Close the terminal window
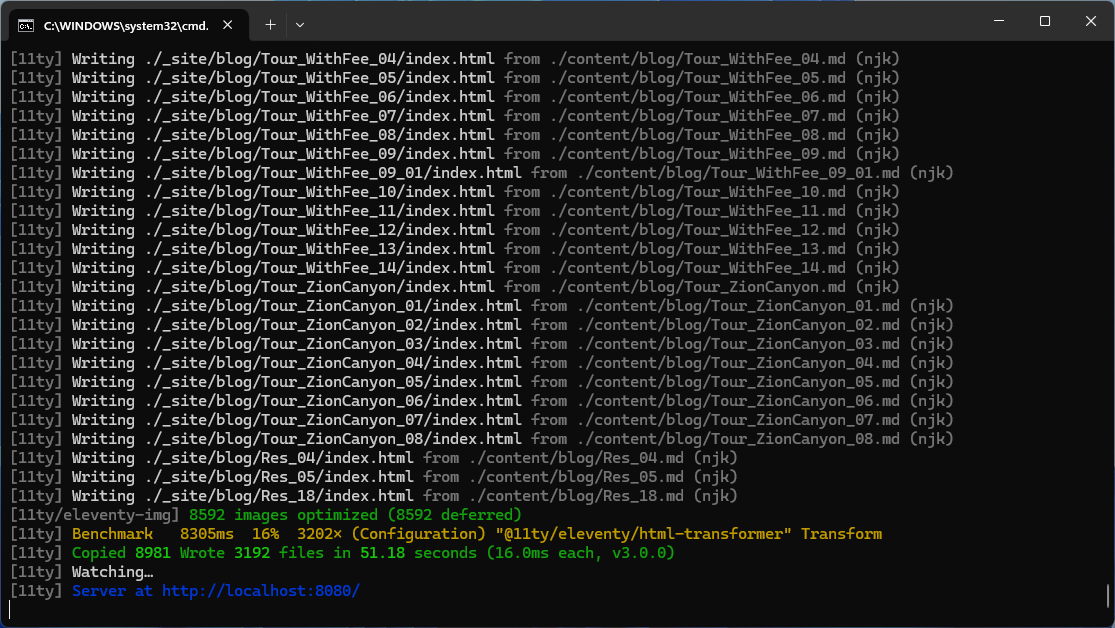The width and height of the screenshot is (1115, 628). pos(1090,21)
